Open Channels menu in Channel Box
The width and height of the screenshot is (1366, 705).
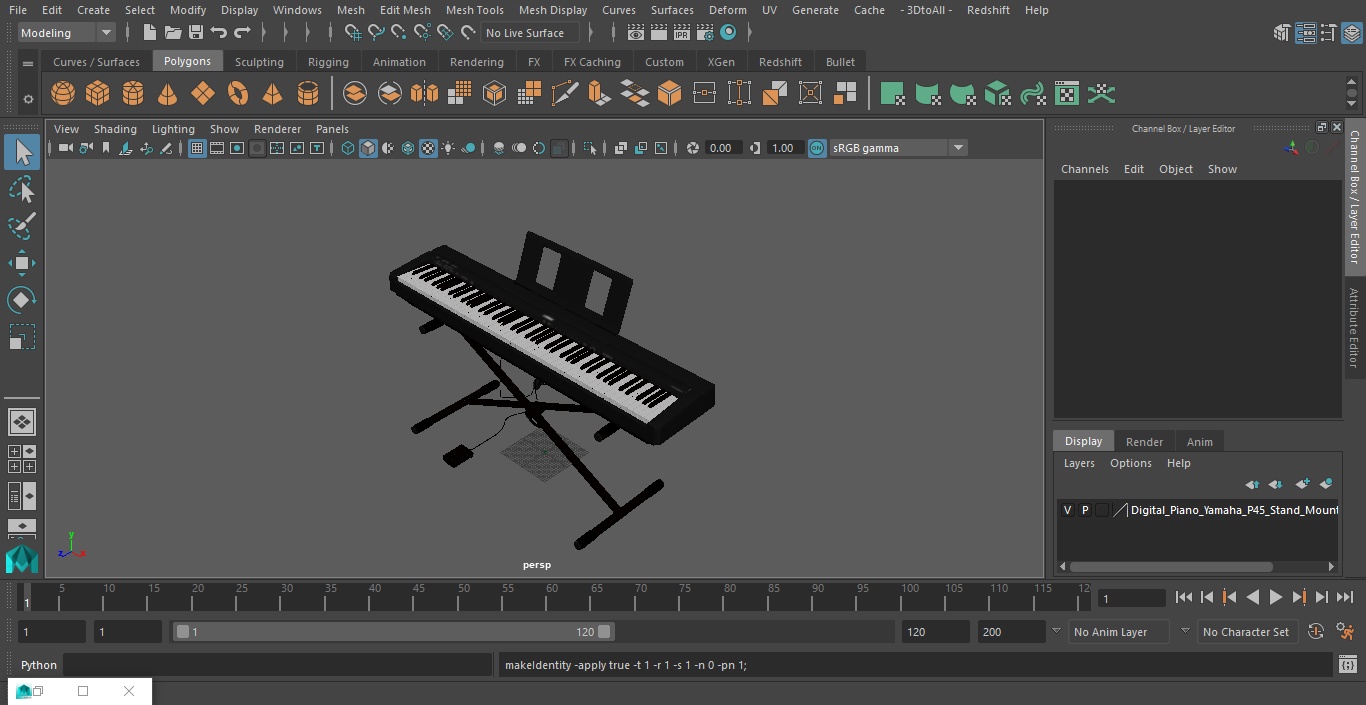click(x=1084, y=169)
